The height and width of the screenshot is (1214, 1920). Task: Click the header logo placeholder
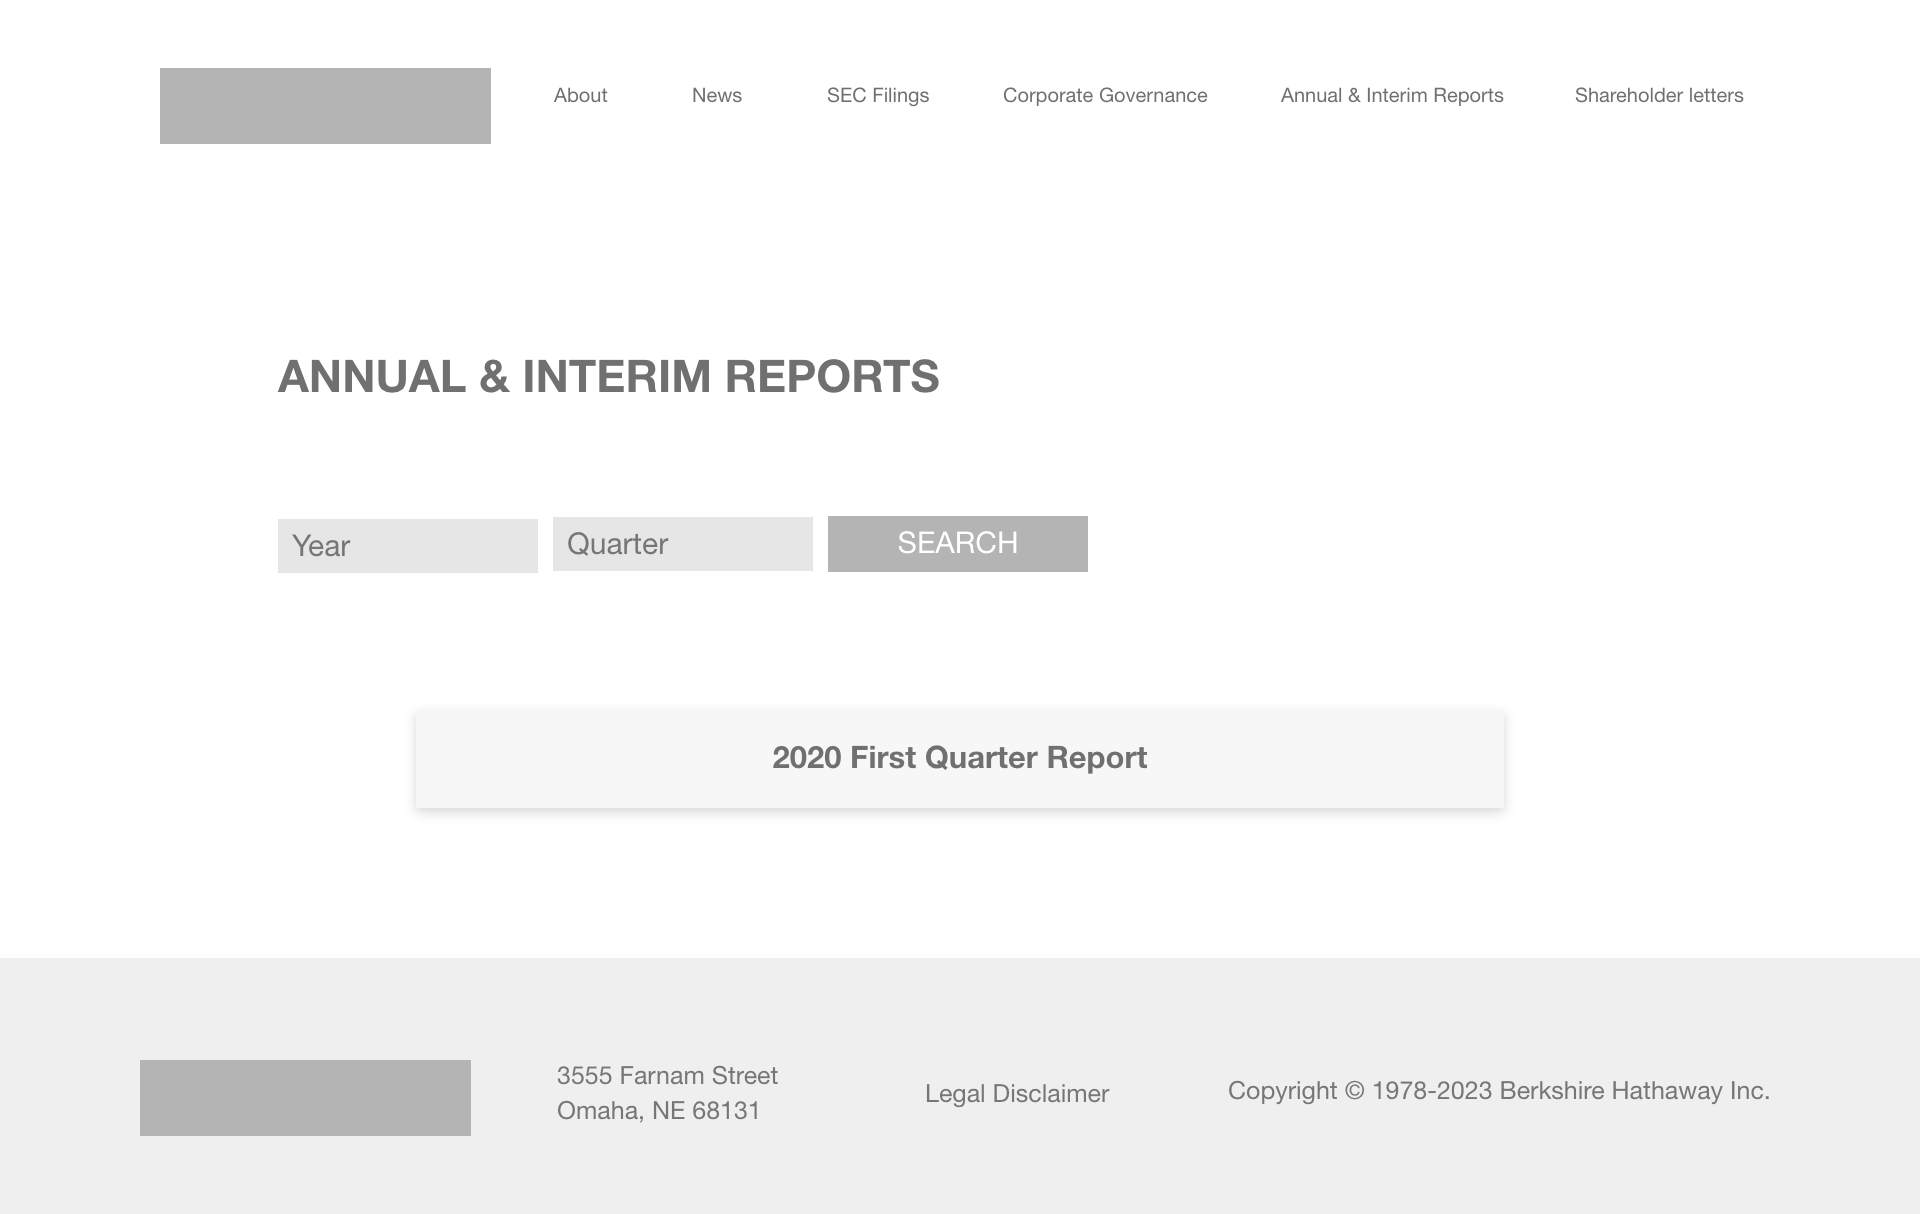tap(325, 106)
